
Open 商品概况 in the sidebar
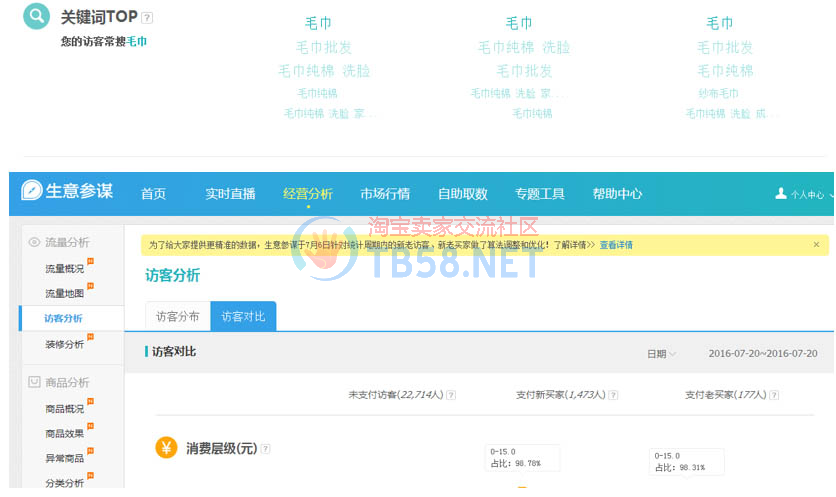(x=65, y=409)
